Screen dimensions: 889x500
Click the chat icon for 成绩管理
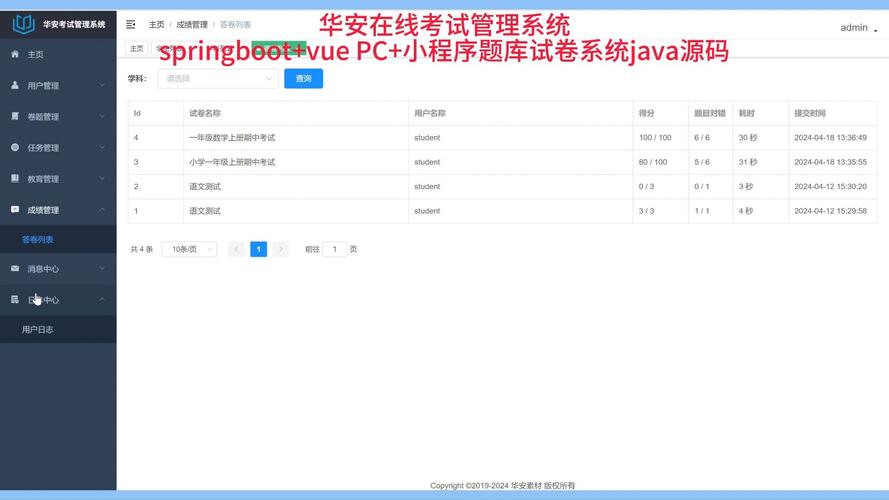[15, 209]
